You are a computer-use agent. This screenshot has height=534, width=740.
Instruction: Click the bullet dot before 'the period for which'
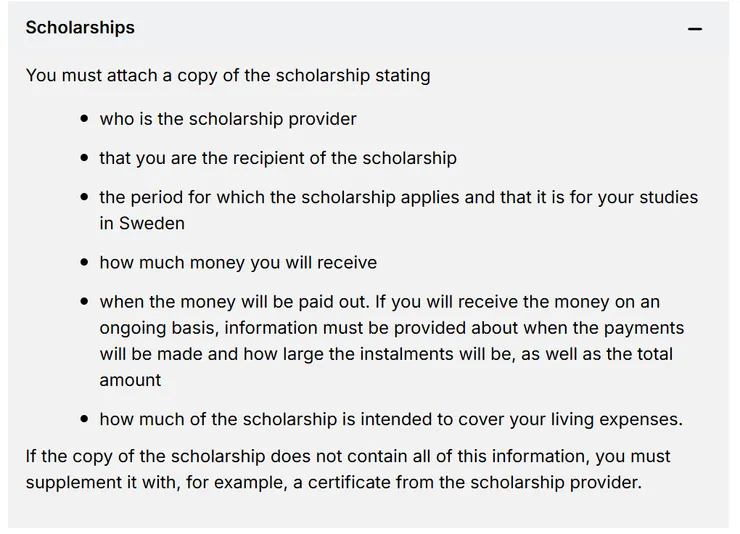pos(84,197)
